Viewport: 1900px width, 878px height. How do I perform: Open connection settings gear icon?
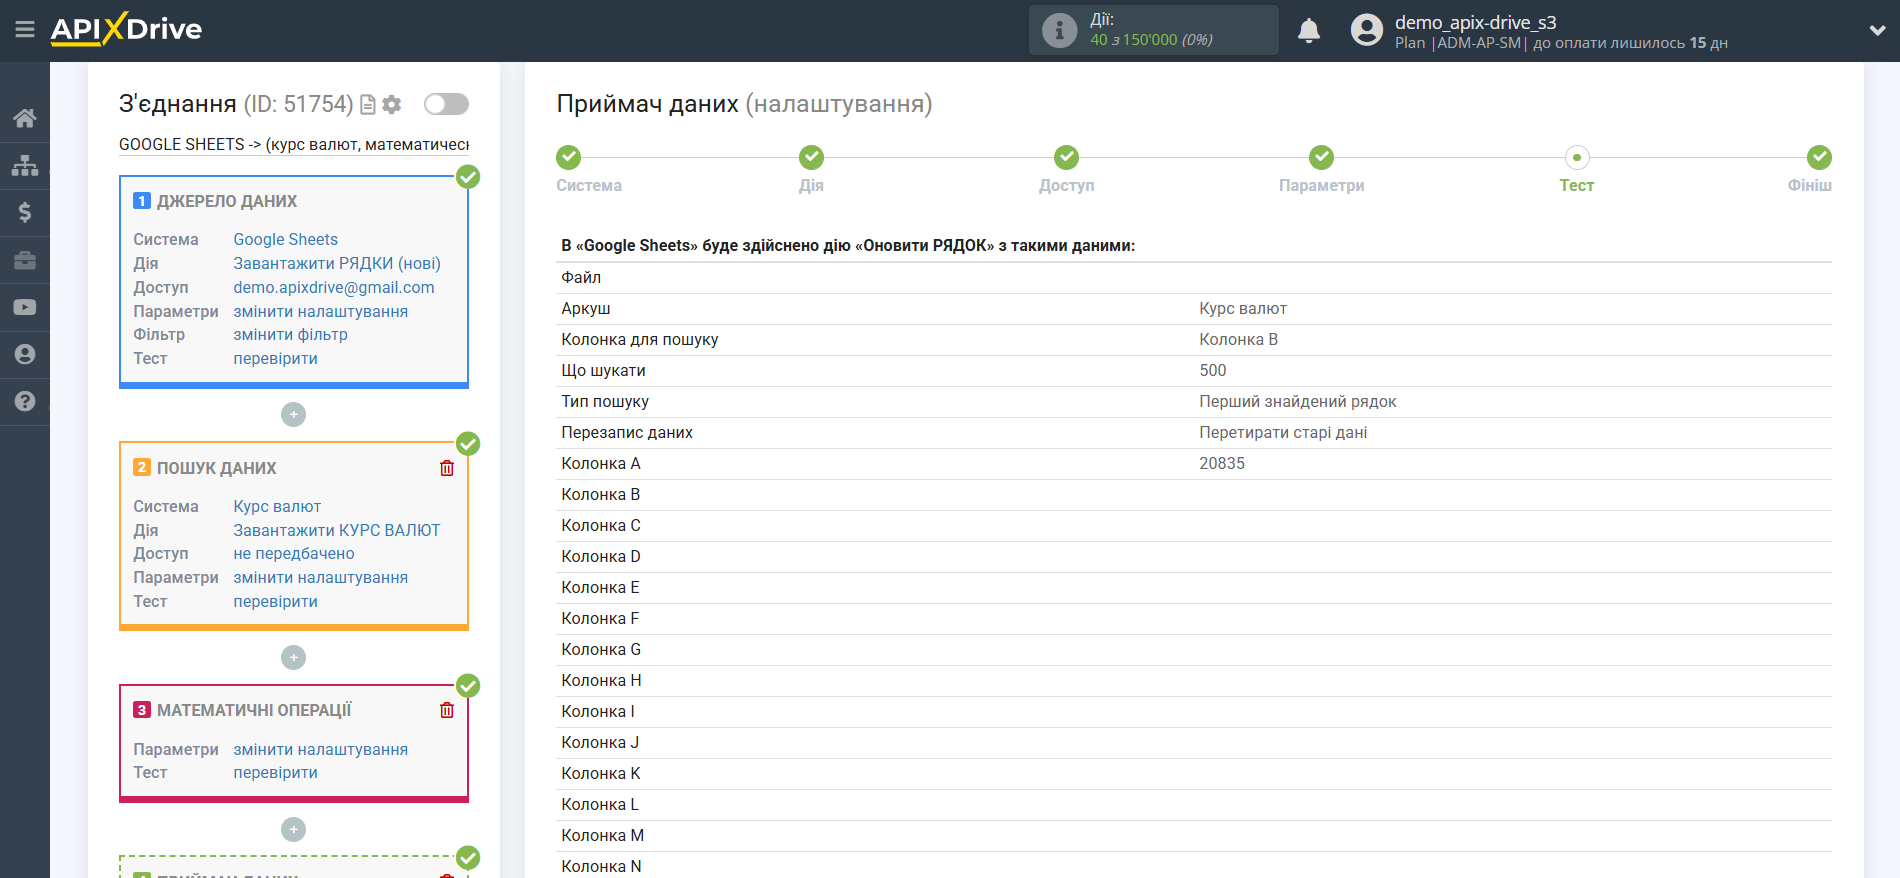pyautogui.click(x=392, y=104)
